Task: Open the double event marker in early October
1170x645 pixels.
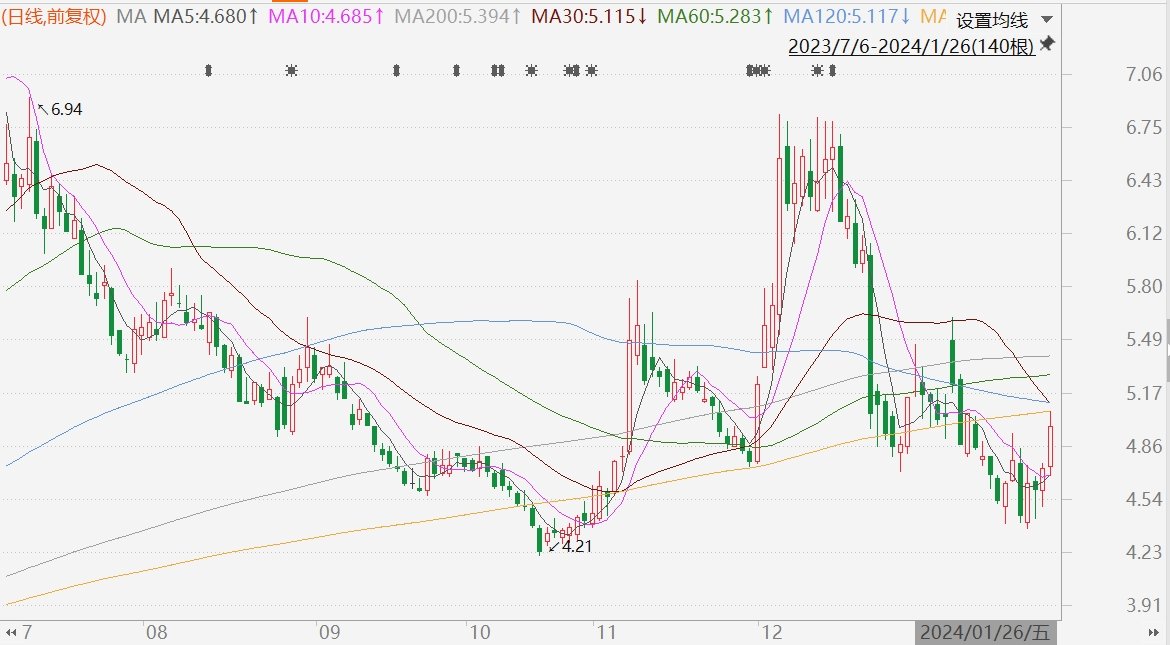Action: (x=498, y=71)
